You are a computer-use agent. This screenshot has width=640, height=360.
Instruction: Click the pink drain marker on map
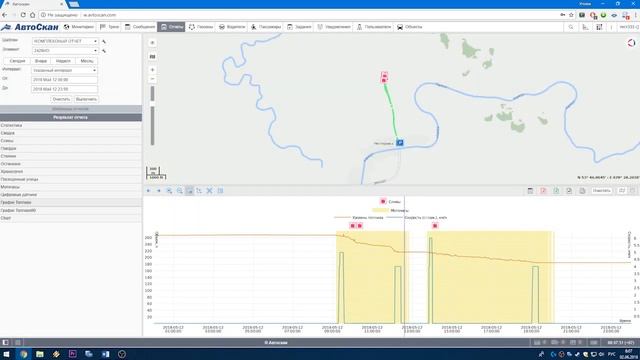[x=384, y=78]
